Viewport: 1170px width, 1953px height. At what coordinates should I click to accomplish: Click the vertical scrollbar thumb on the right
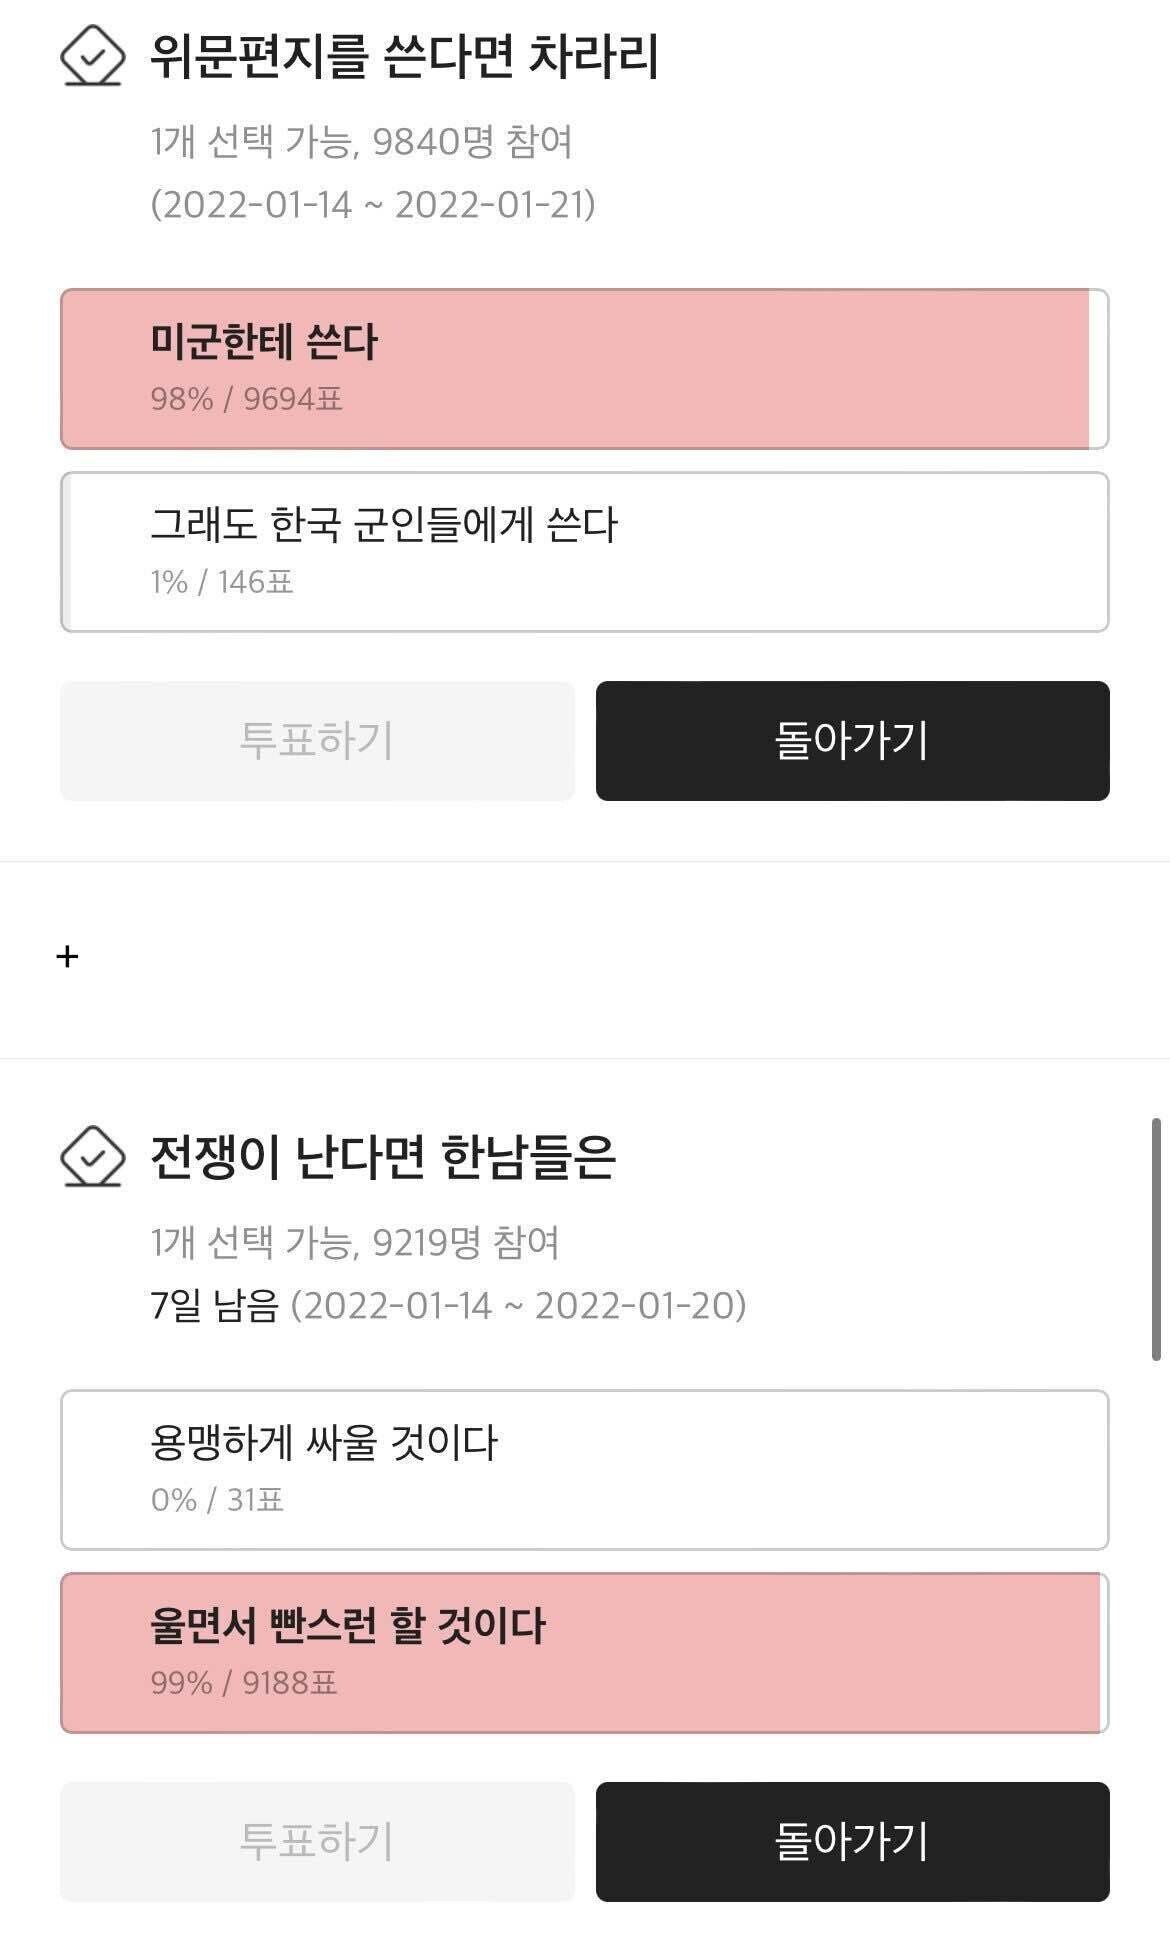(x=1156, y=1239)
